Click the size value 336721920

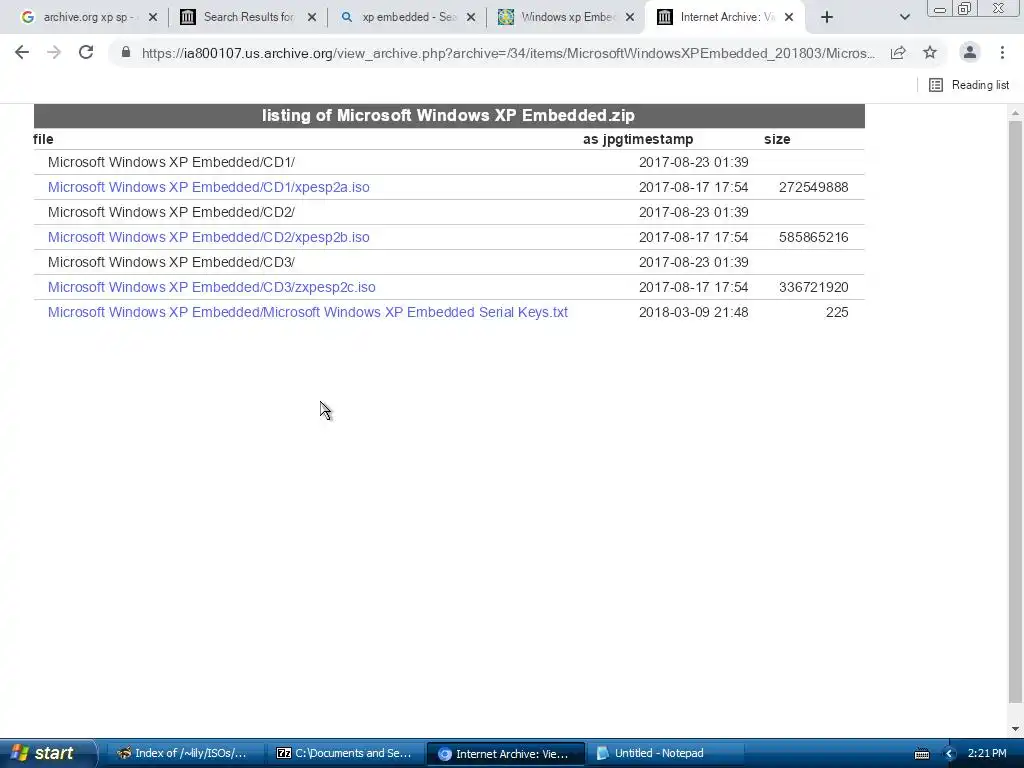coord(814,287)
